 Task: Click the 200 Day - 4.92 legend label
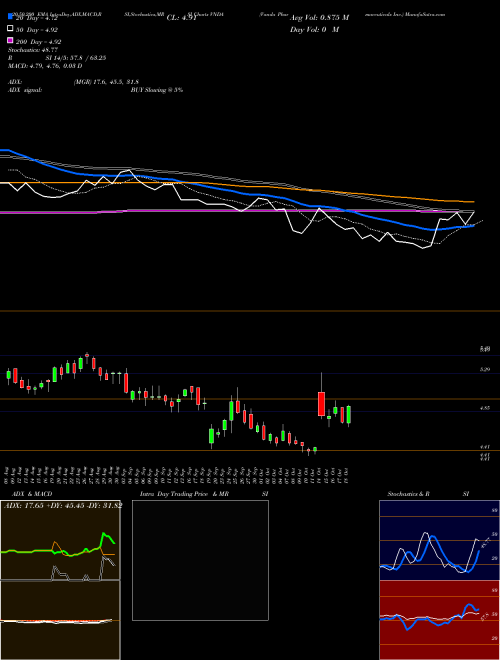(x=38, y=41)
